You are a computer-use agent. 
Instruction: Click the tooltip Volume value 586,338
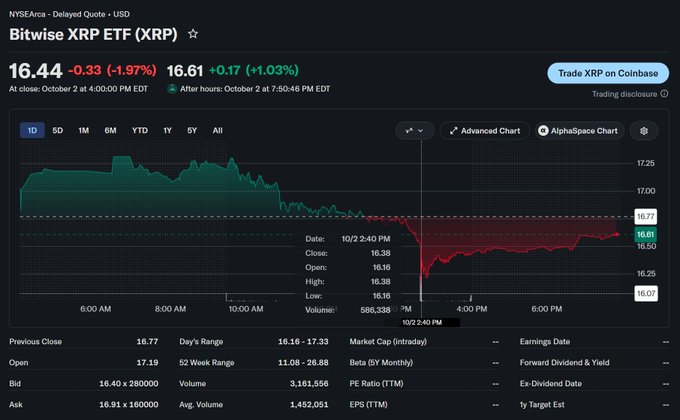pyautogui.click(x=375, y=310)
